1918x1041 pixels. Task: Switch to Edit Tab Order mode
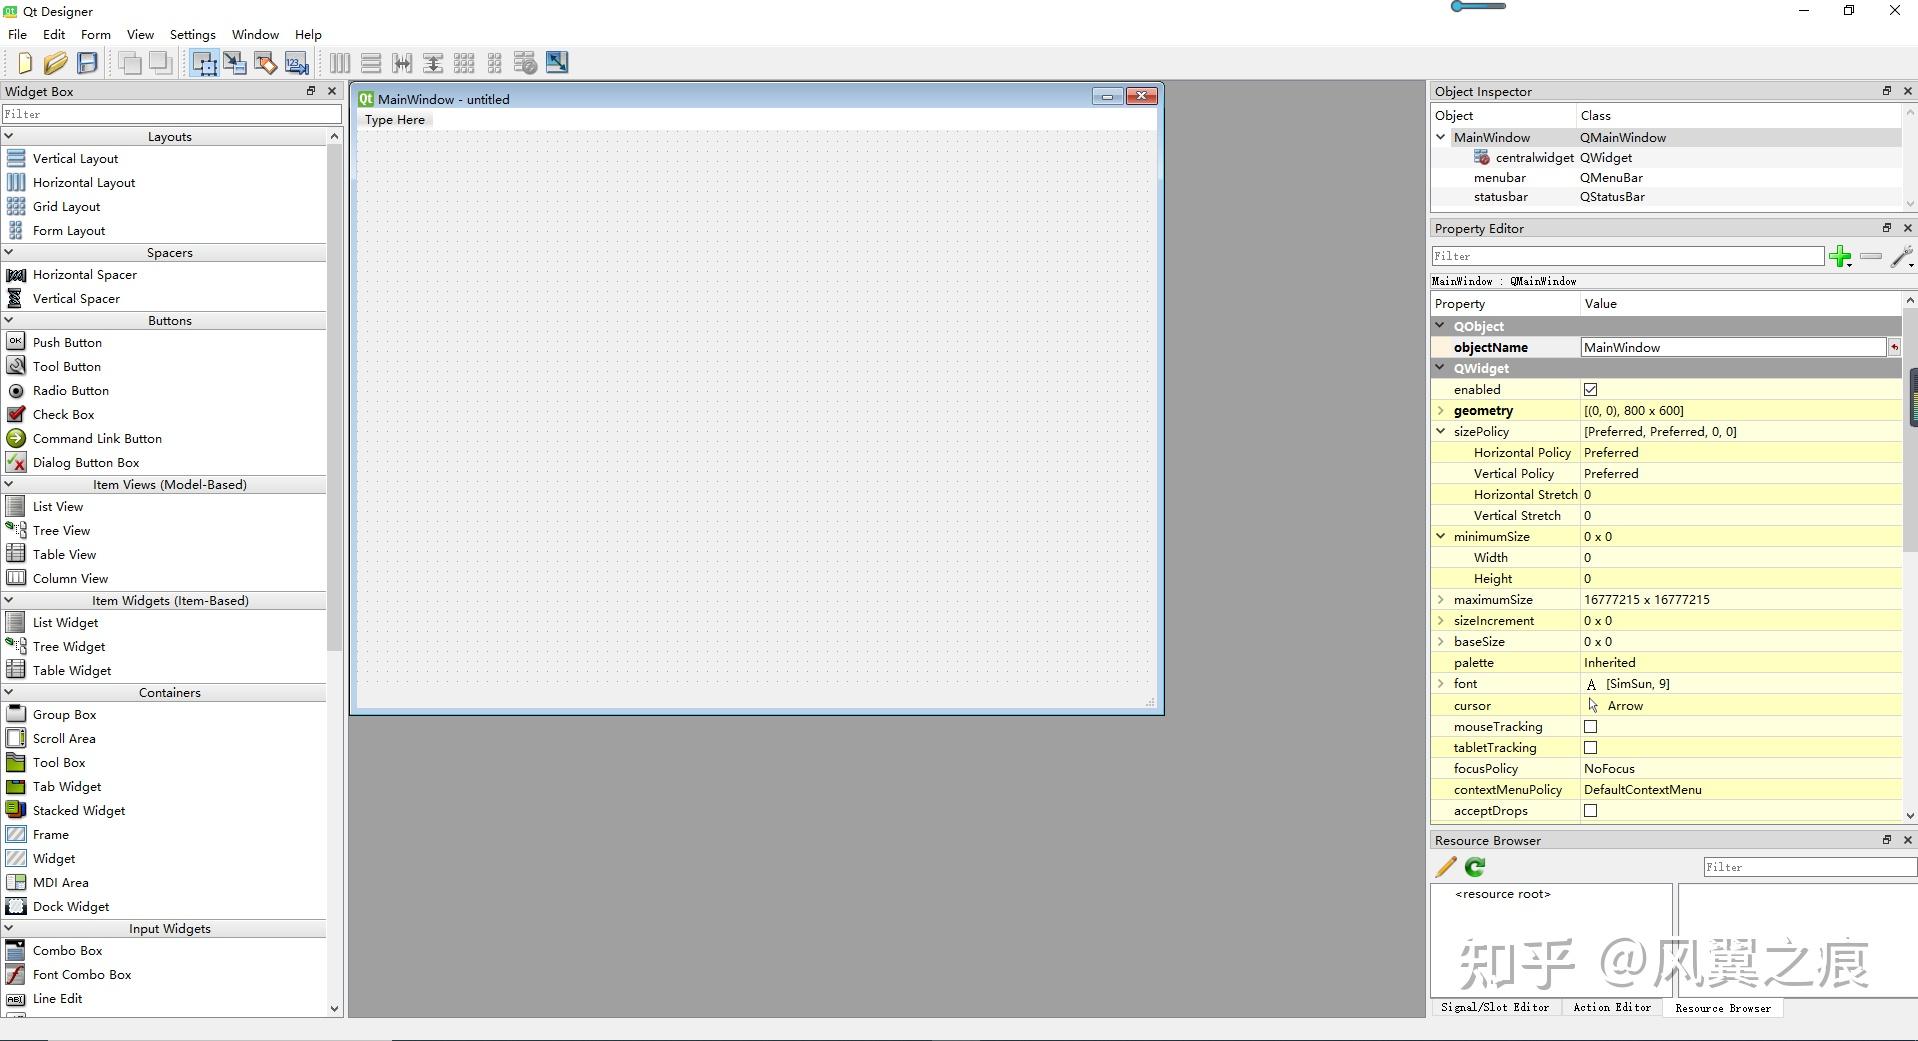pos(297,63)
